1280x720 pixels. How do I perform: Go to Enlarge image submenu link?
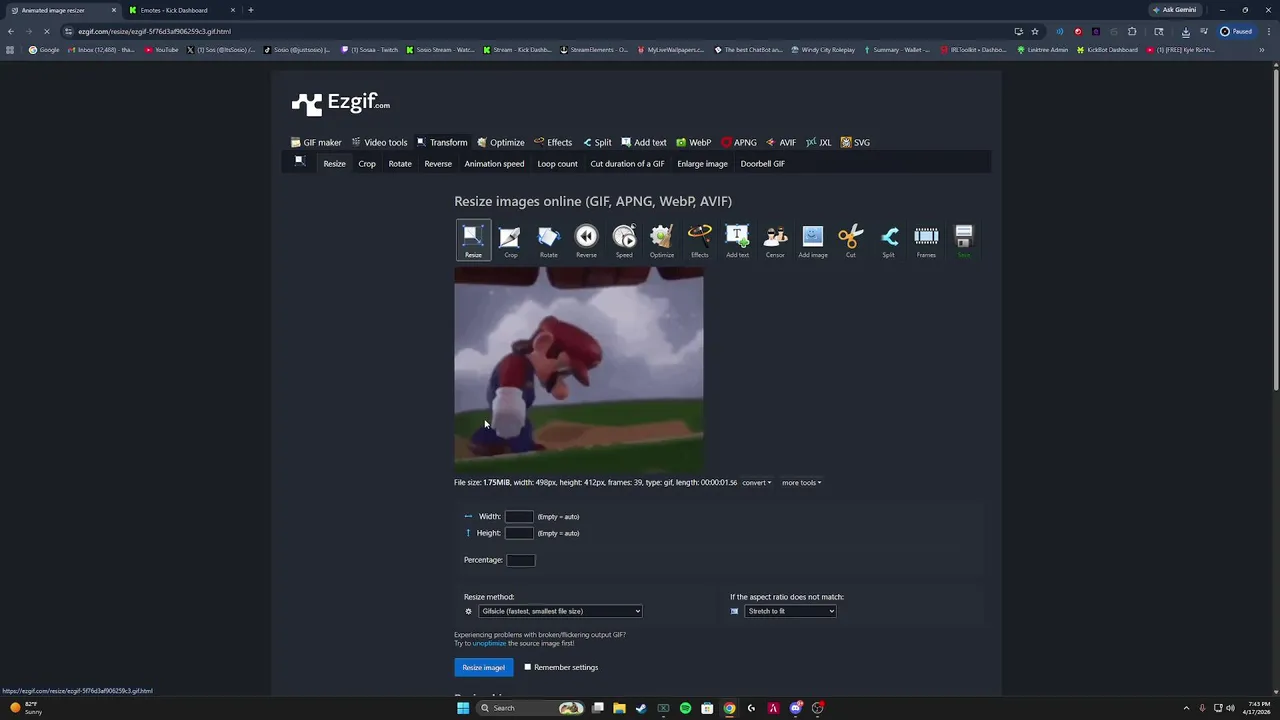click(x=702, y=164)
